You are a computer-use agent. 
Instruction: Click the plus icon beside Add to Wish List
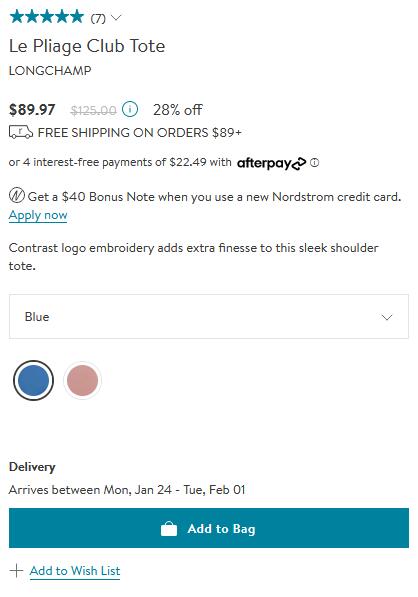pyautogui.click(x=16, y=571)
